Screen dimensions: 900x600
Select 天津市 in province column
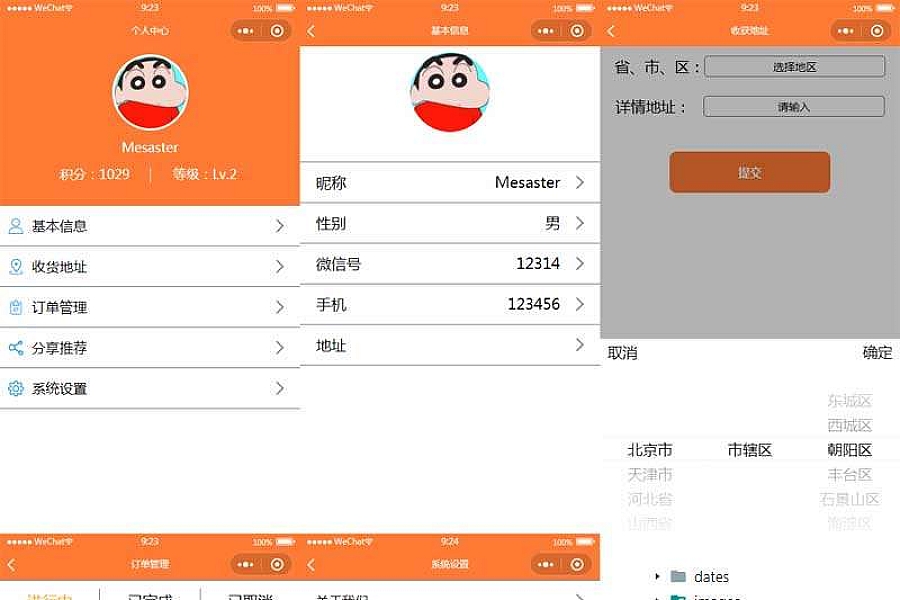pos(650,475)
